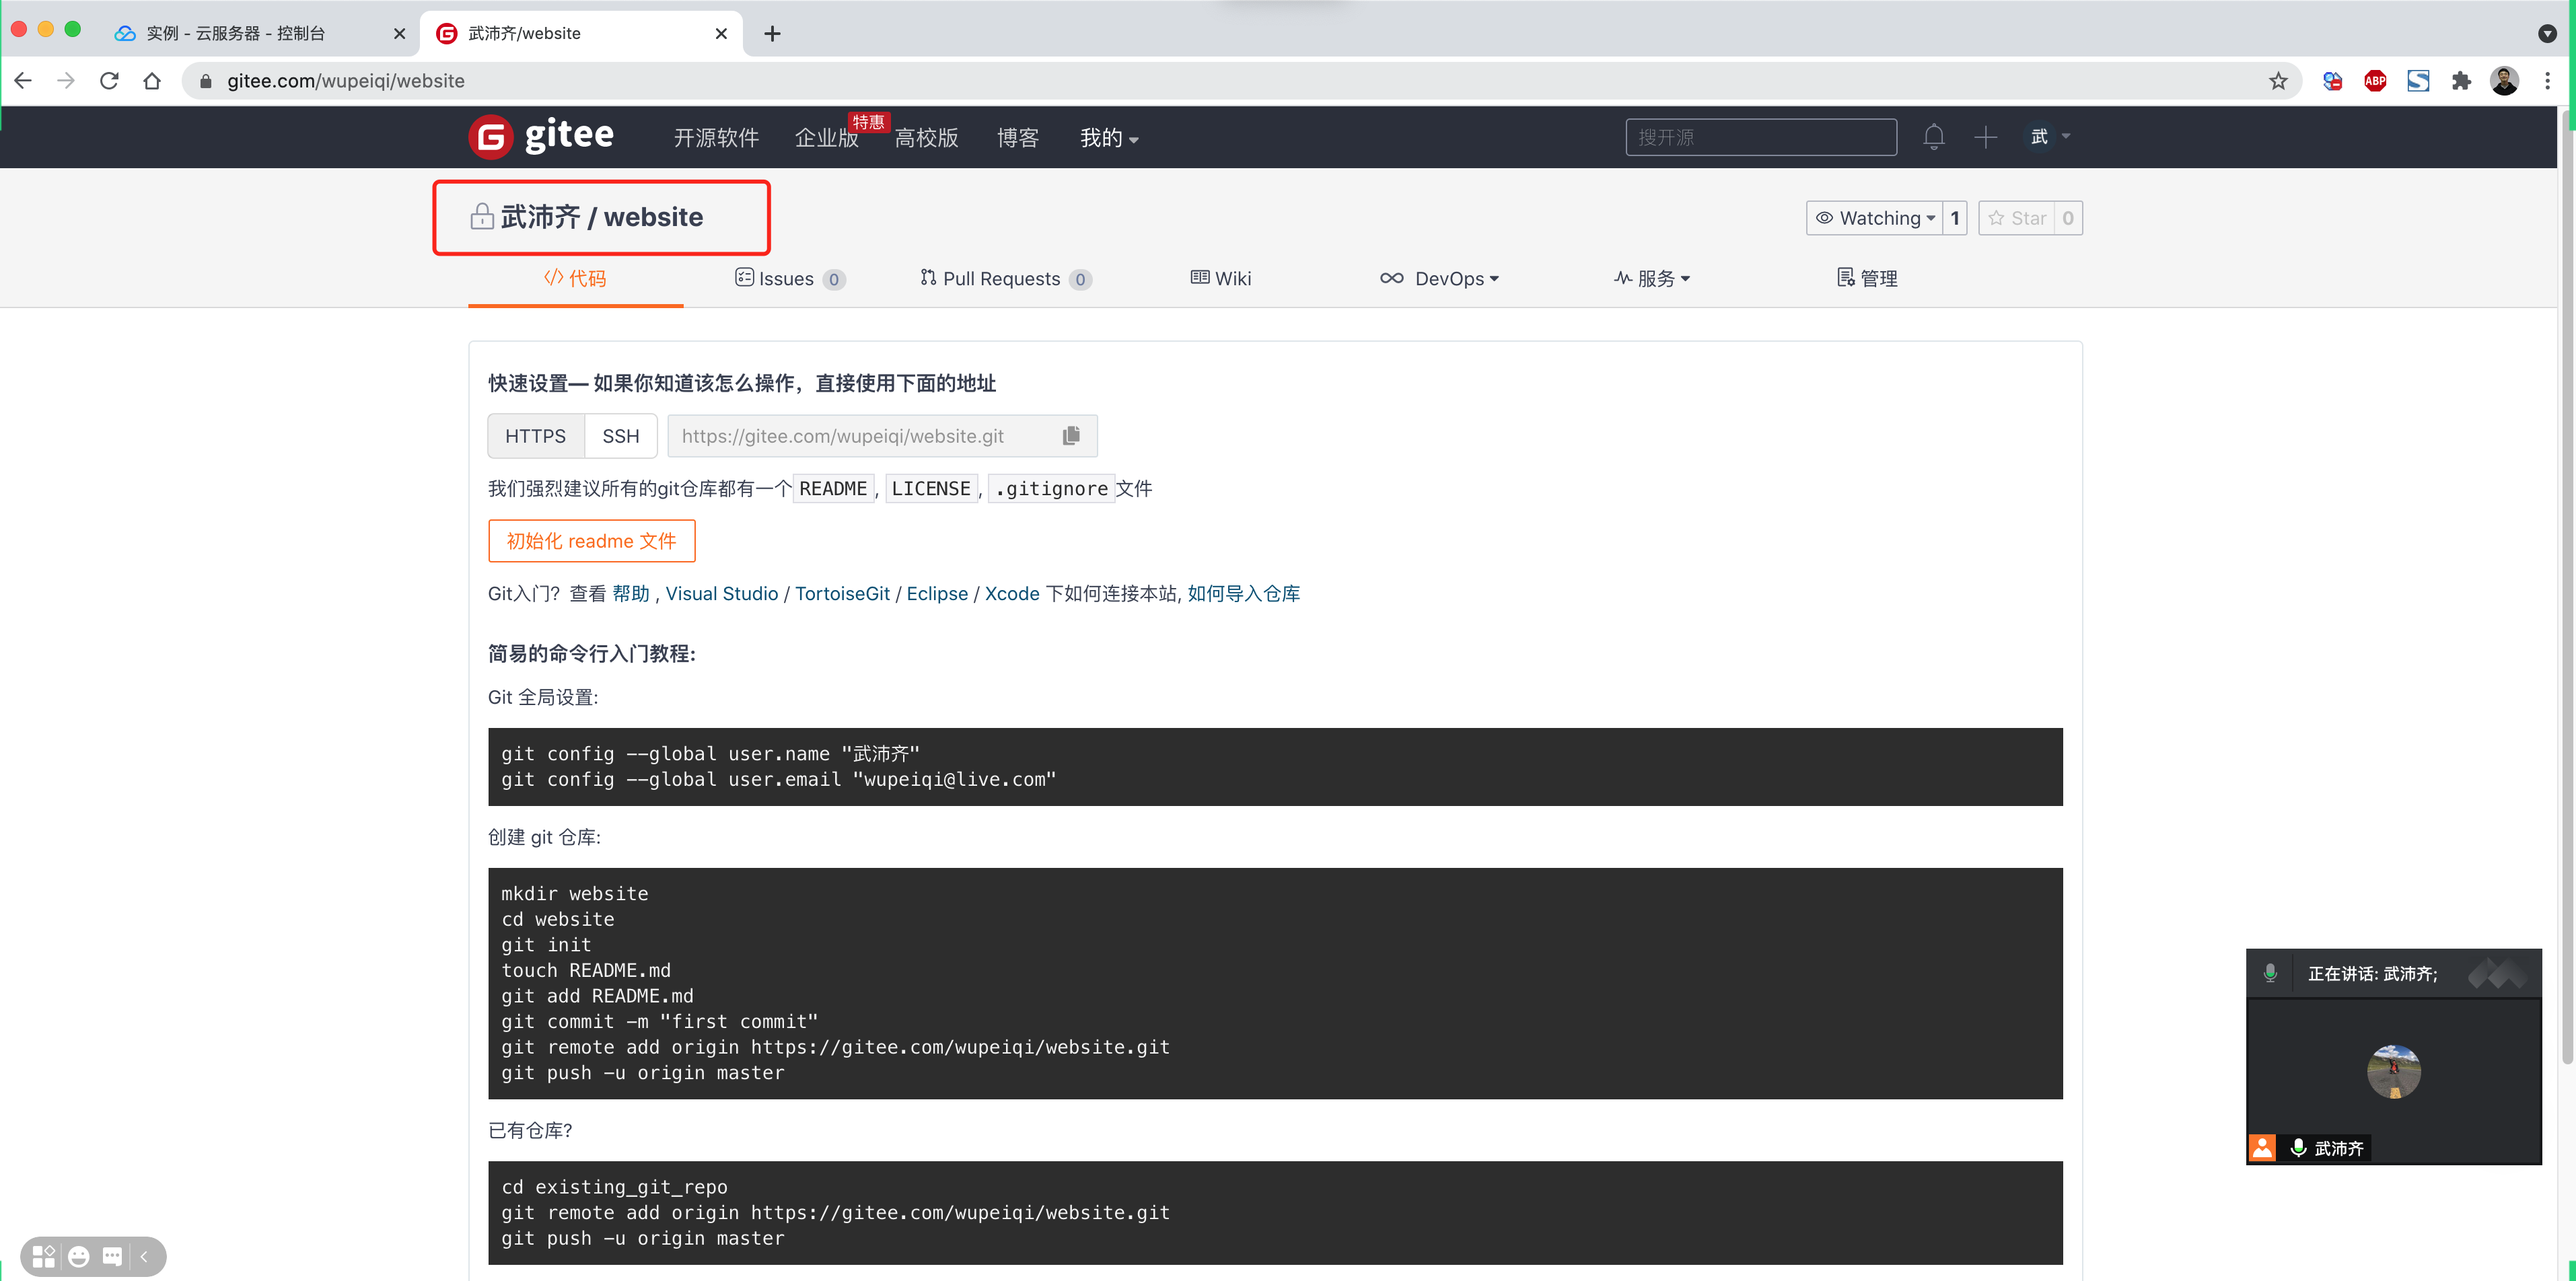Open the 管理 tab

[1867, 279]
